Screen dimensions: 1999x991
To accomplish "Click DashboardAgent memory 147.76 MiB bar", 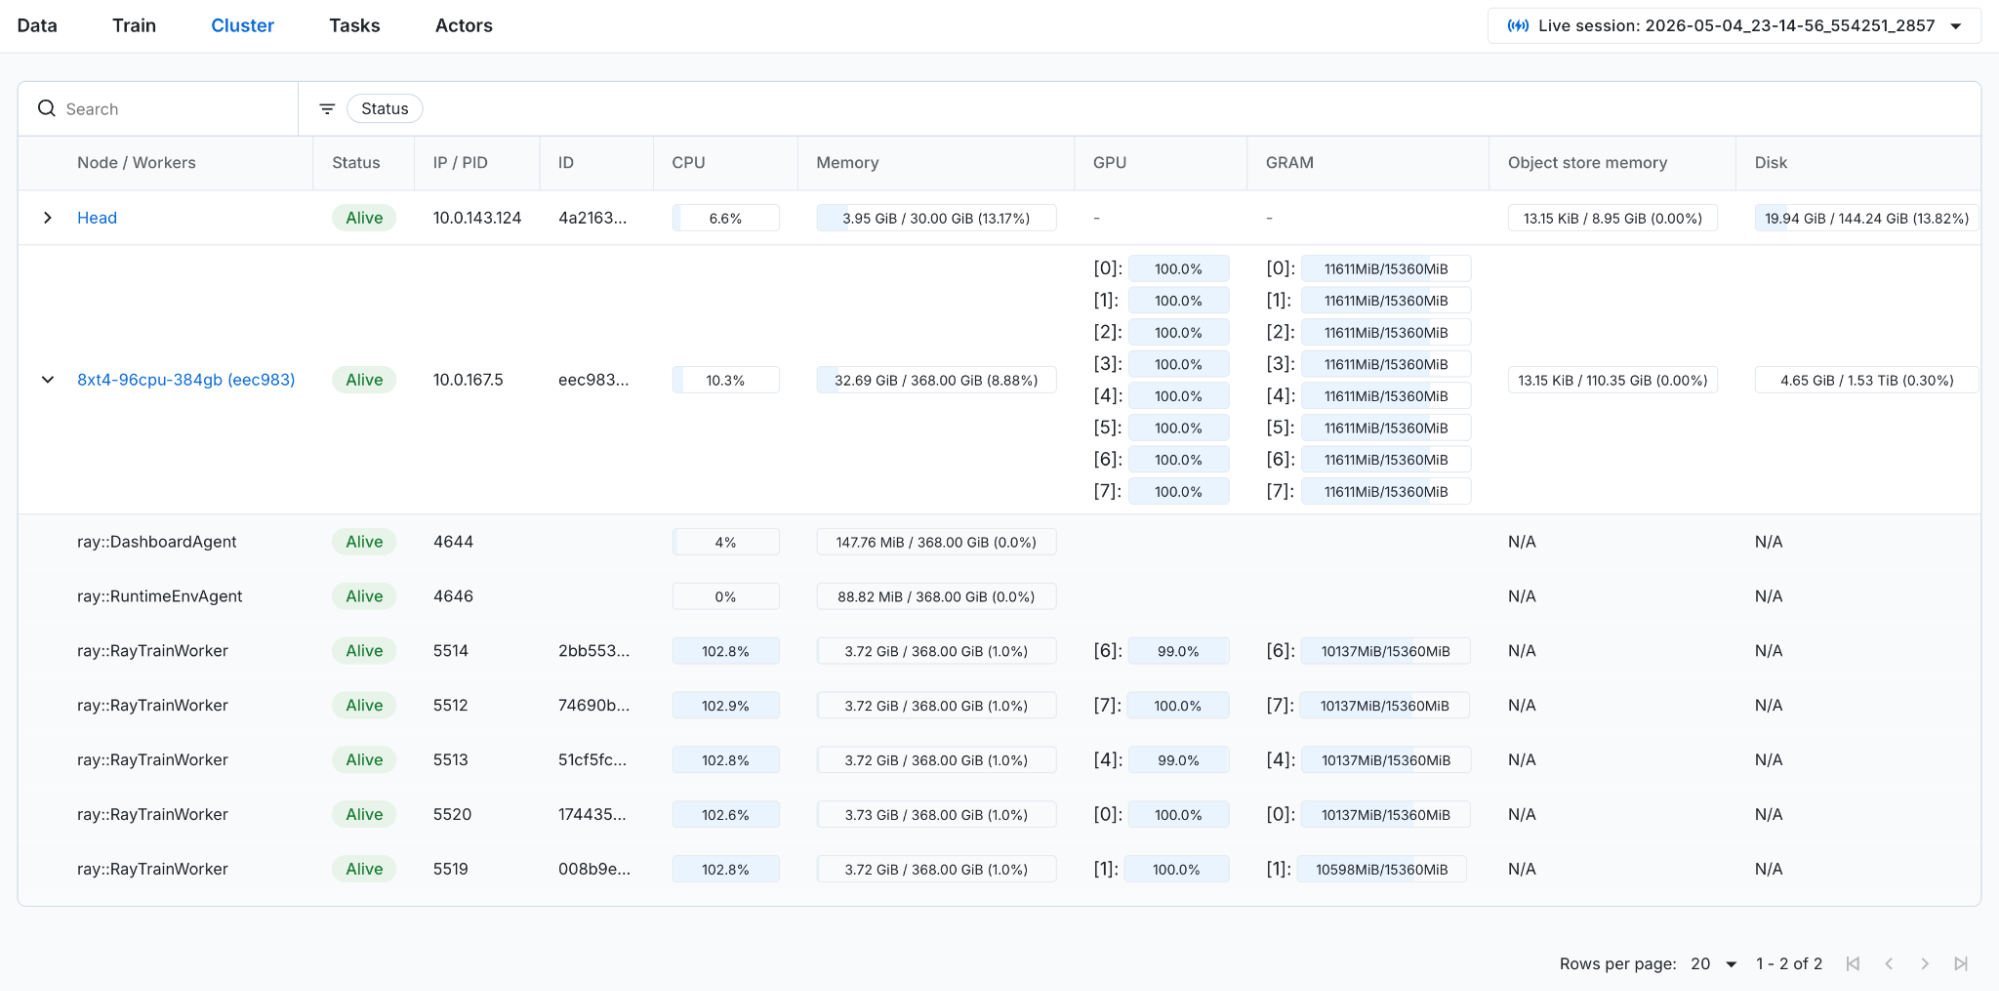I will pyautogui.click(x=936, y=542).
